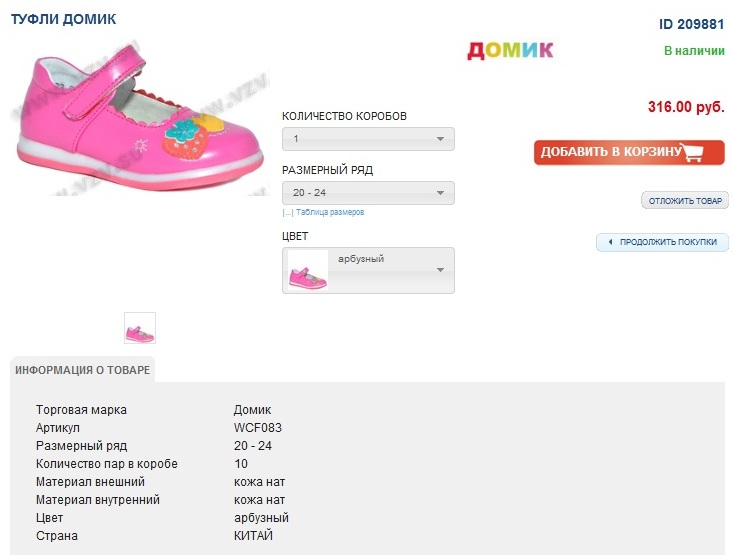Open the Количество коробов dropdown arrow

(440, 139)
